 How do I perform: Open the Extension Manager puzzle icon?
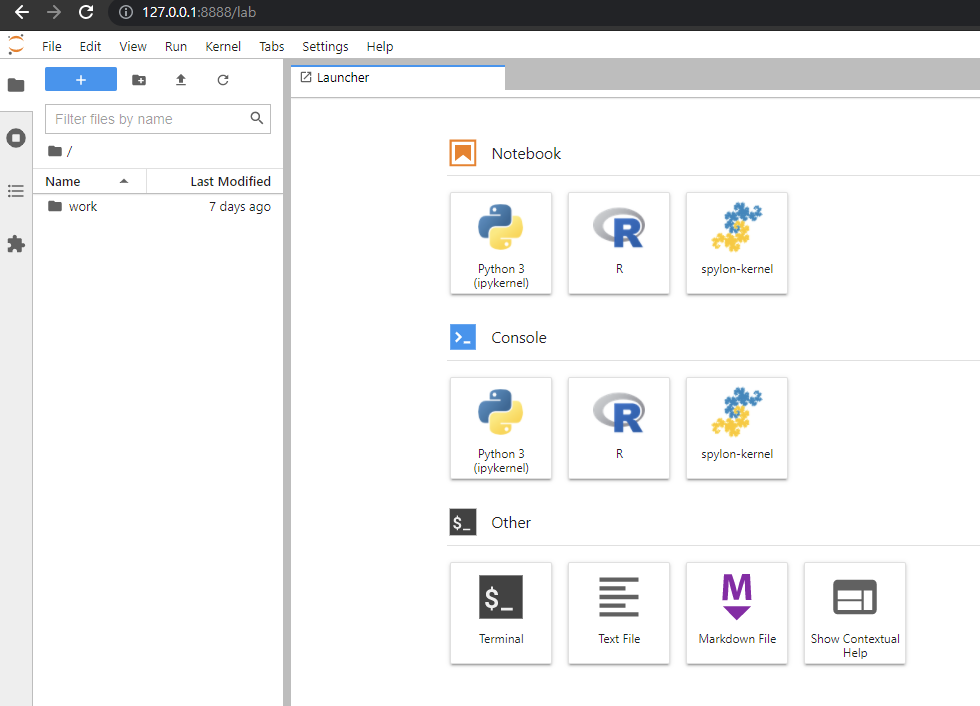point(16,244)
